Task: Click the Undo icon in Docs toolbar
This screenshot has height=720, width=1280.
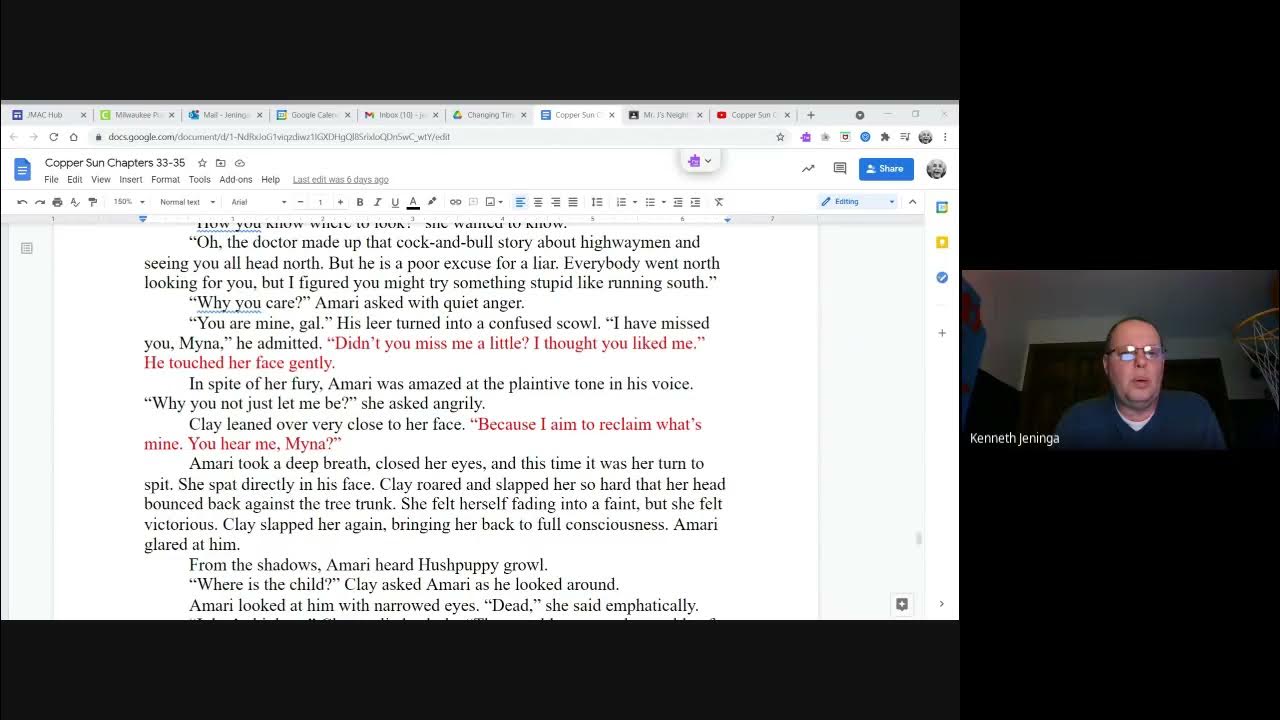Action: [x=22, y=202]
